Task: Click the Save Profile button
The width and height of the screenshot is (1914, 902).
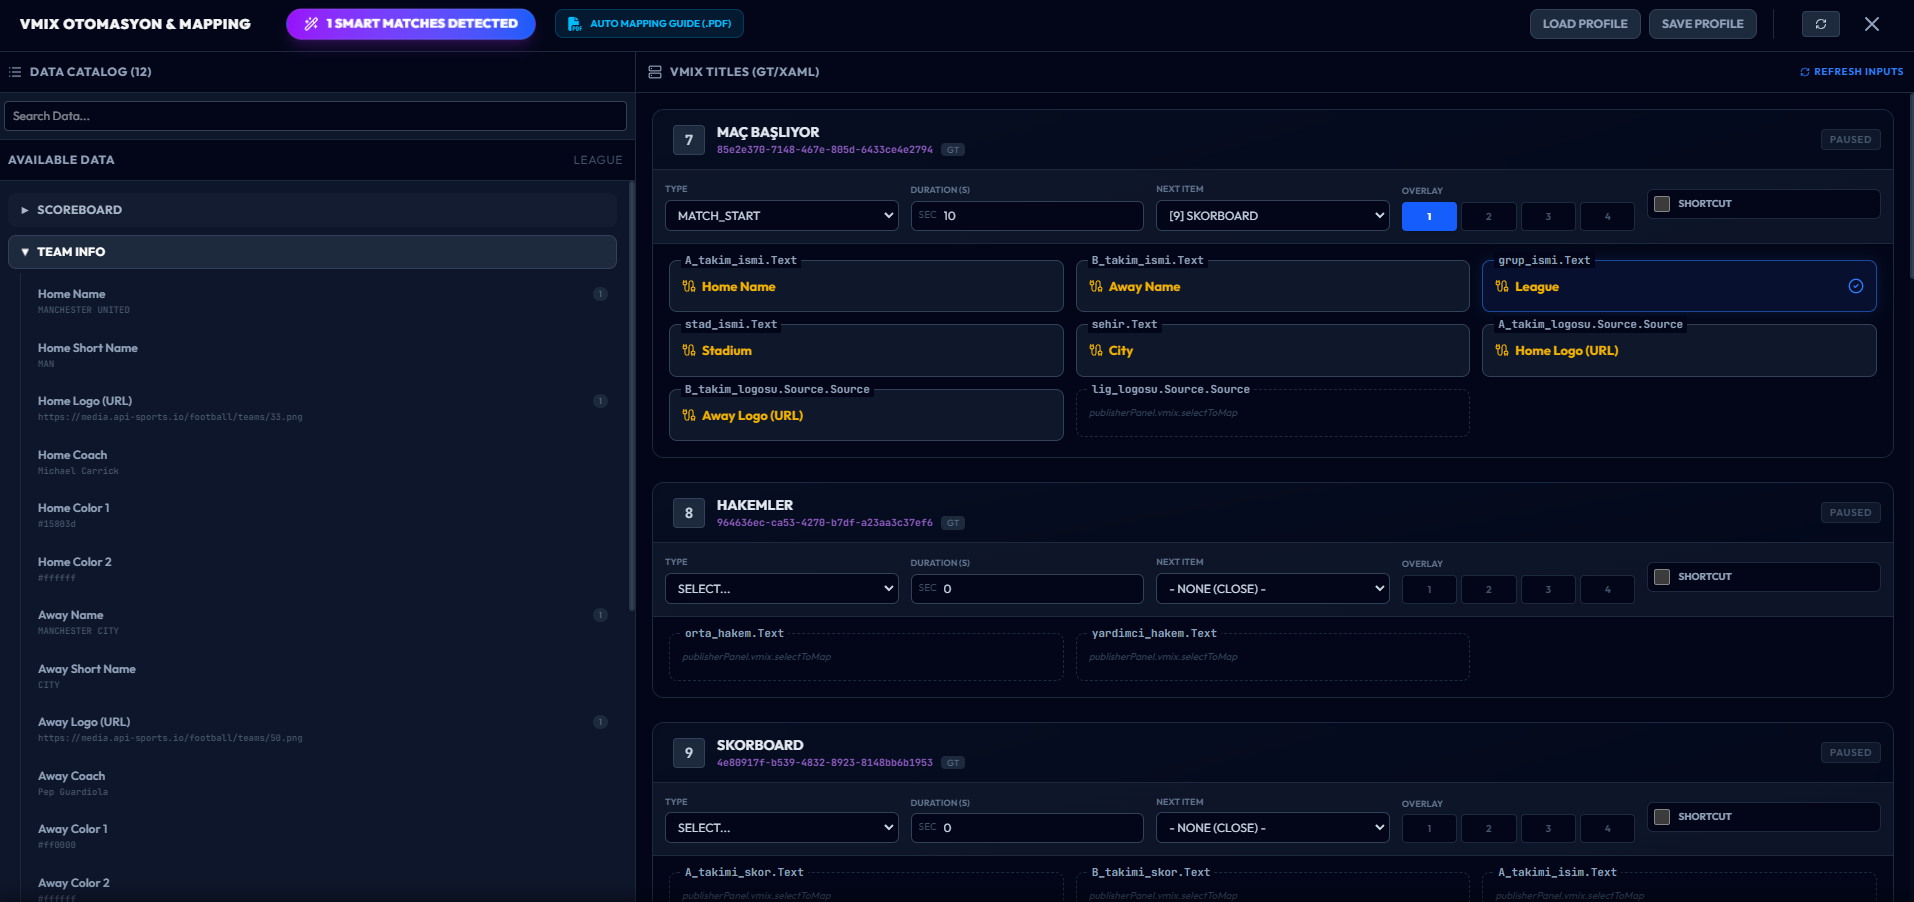Action: [1702, 24]
